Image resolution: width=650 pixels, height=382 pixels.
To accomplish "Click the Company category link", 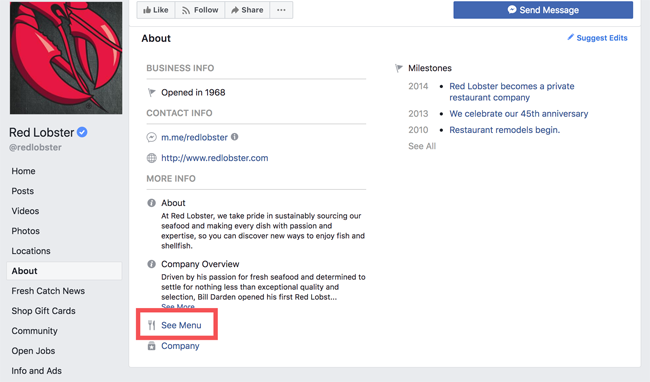I will [x=180, y=346].
